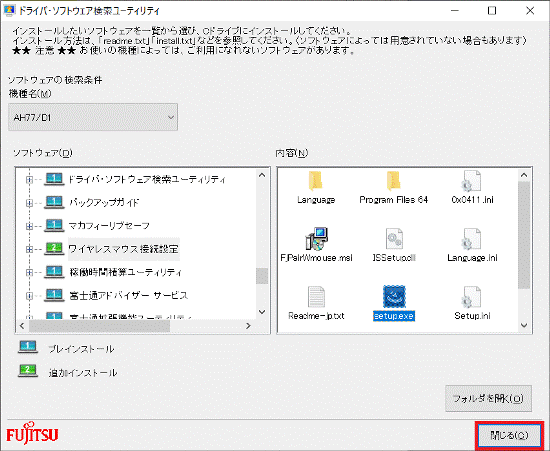Expand the 稼働時間積算ユーティリティ tree node

coord(29,272)
